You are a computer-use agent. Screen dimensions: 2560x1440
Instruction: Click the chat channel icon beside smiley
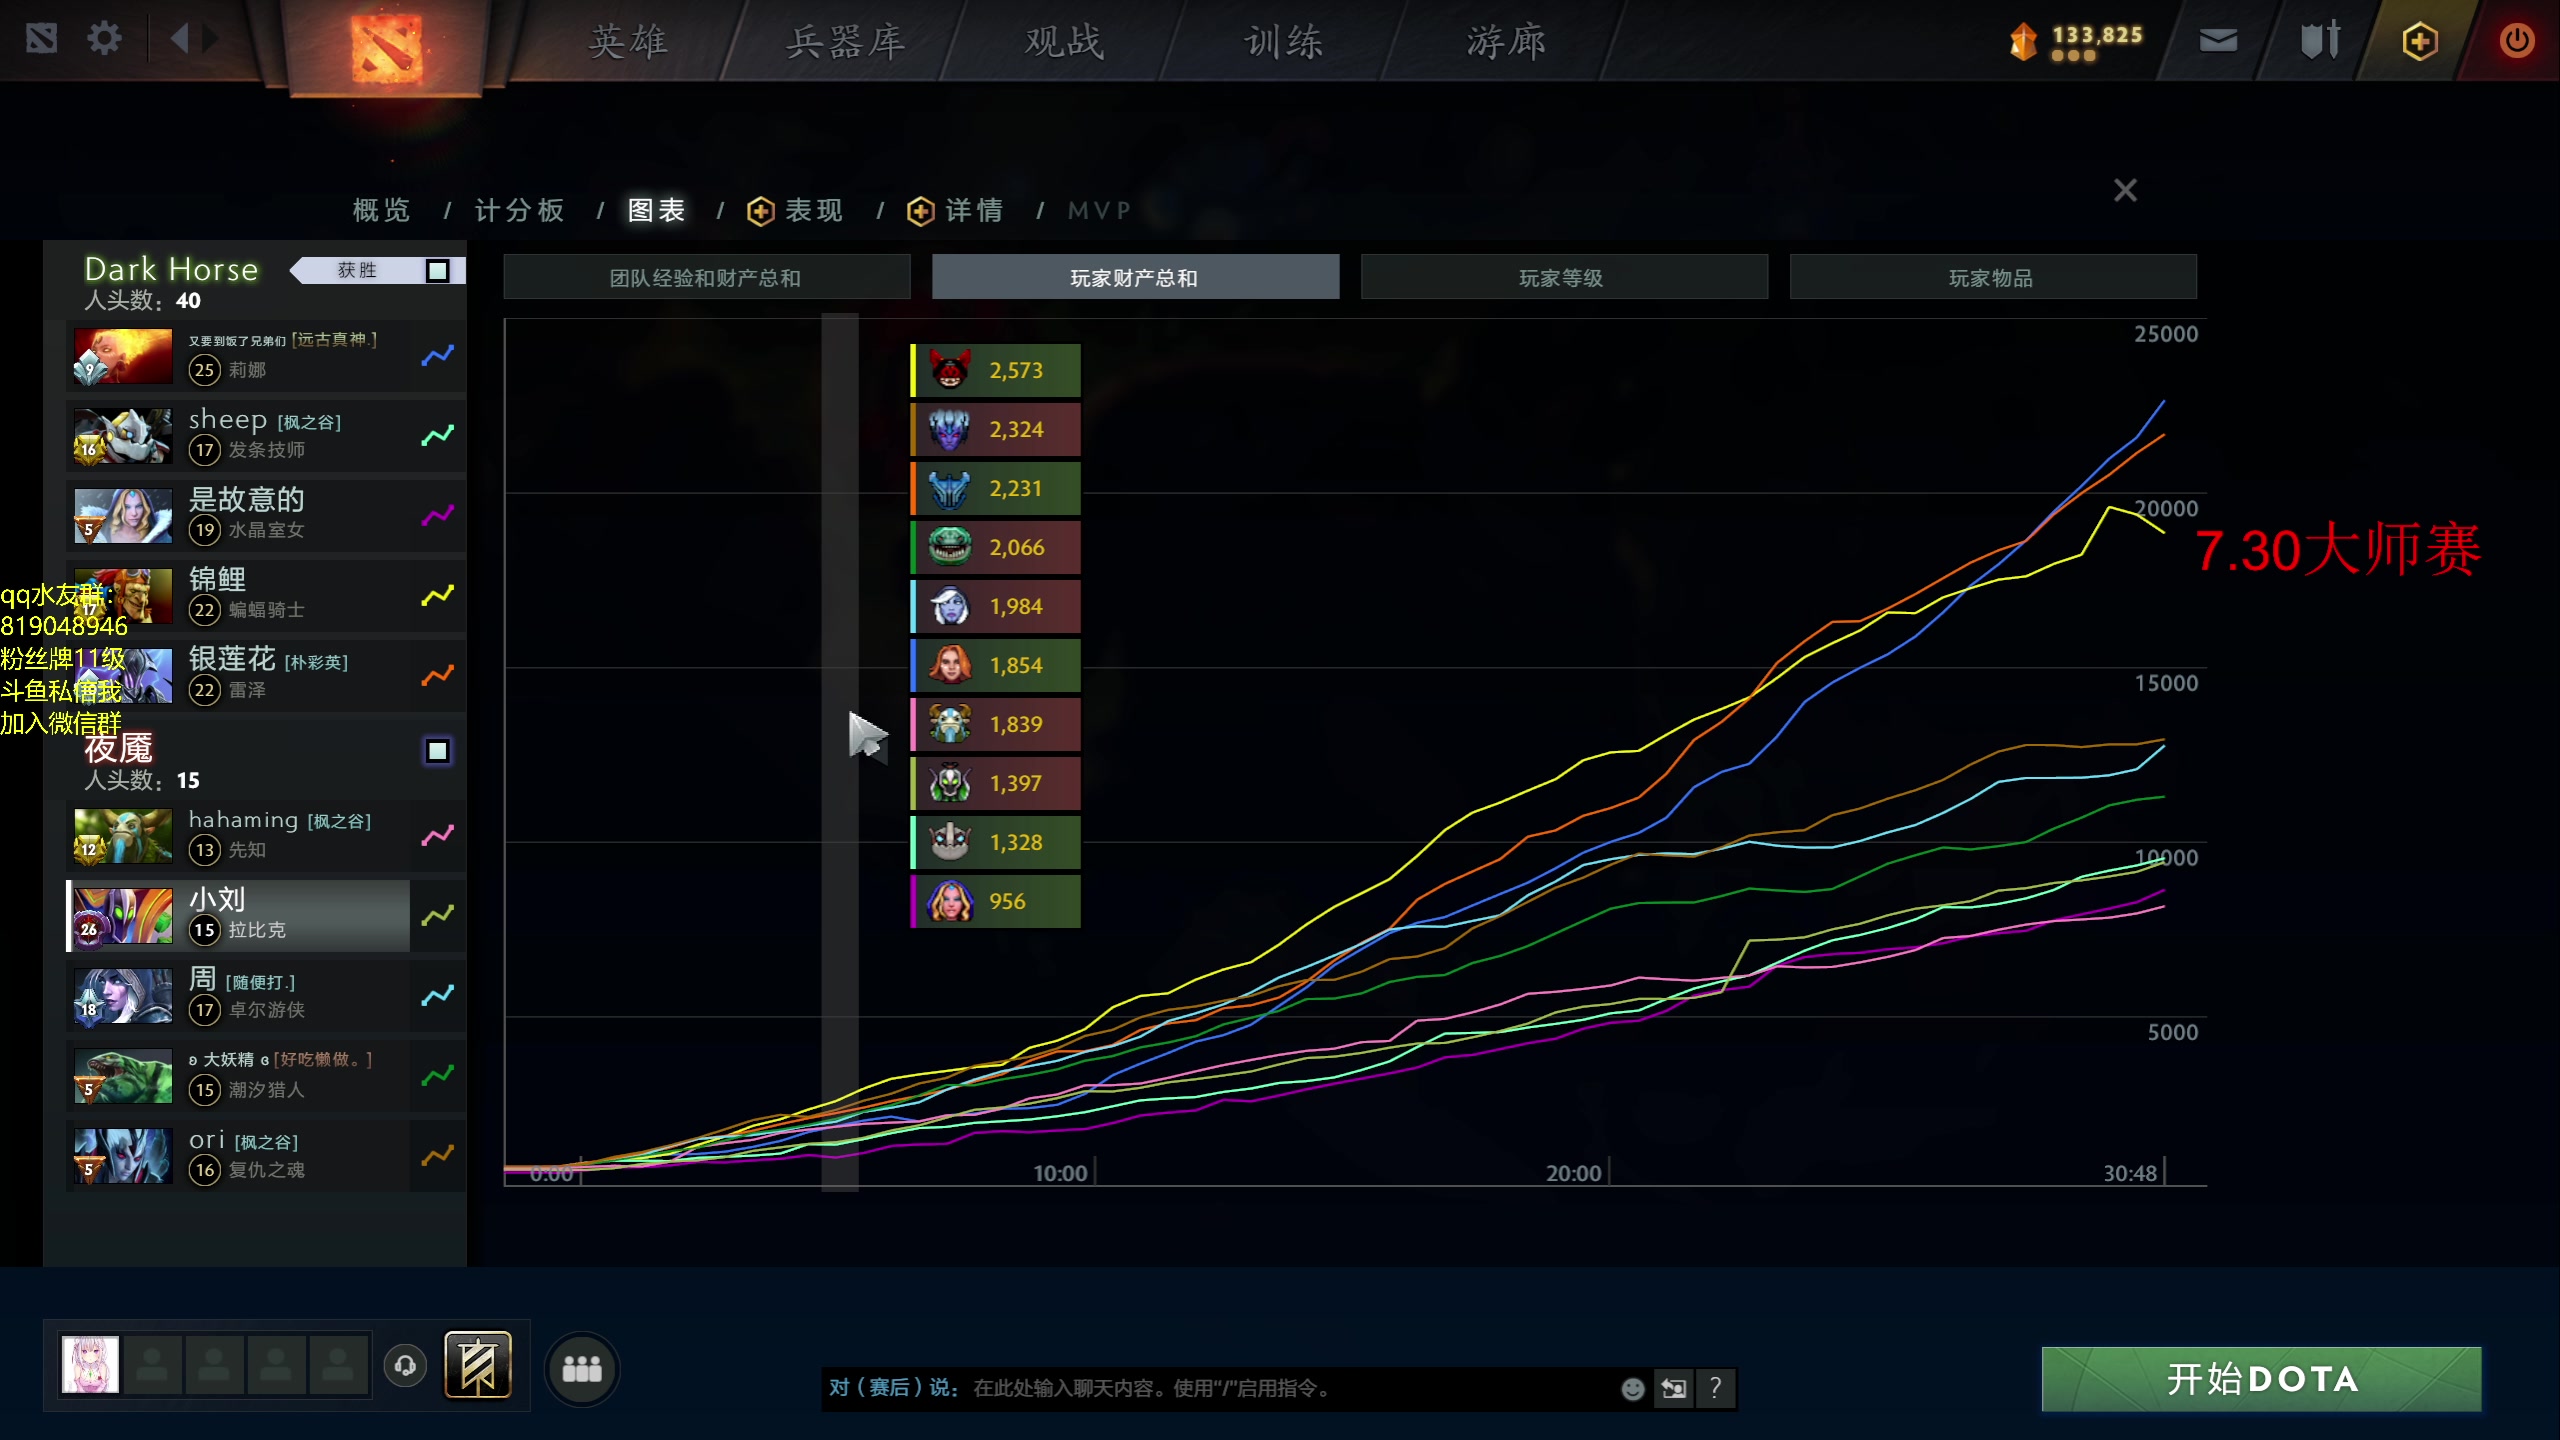click(1673, 1388)
